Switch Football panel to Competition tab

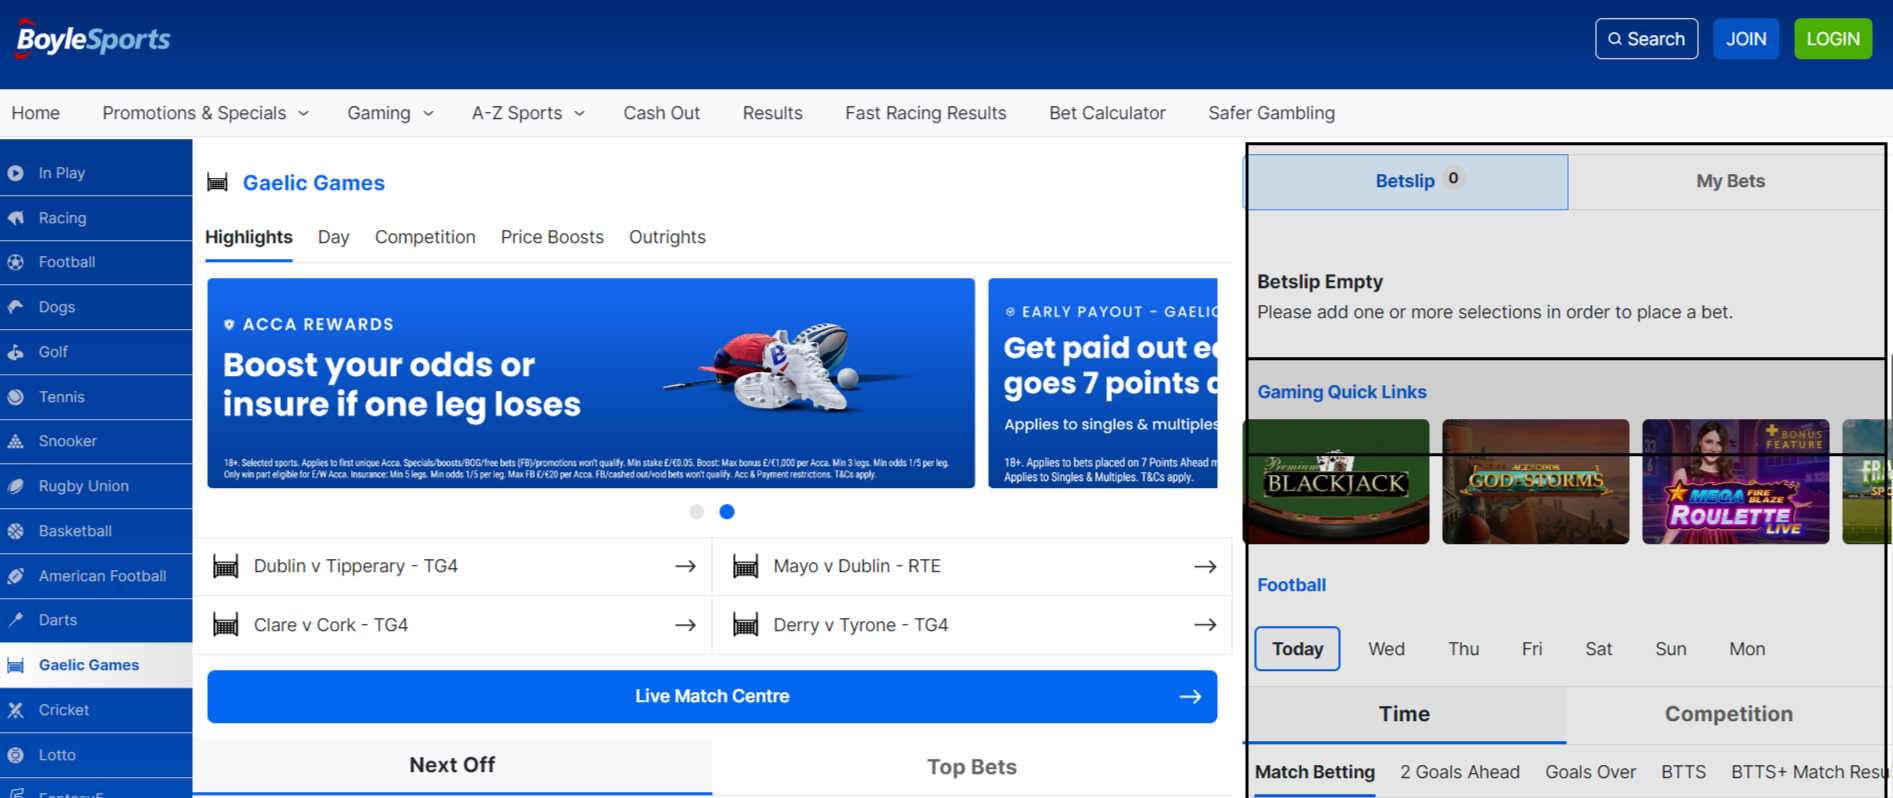point(1728,714)
